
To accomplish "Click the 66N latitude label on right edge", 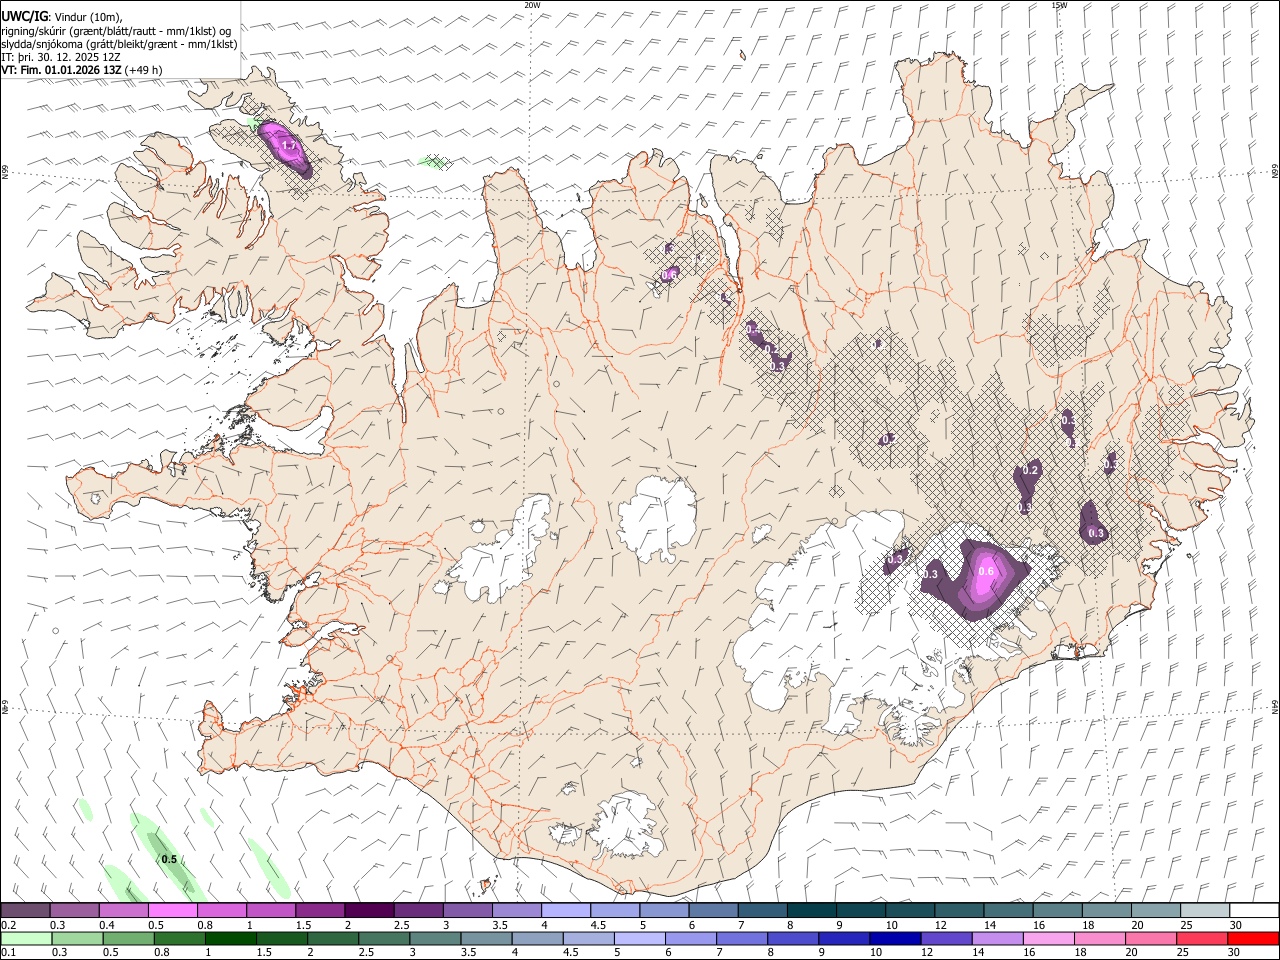I will coord(1275,172).
